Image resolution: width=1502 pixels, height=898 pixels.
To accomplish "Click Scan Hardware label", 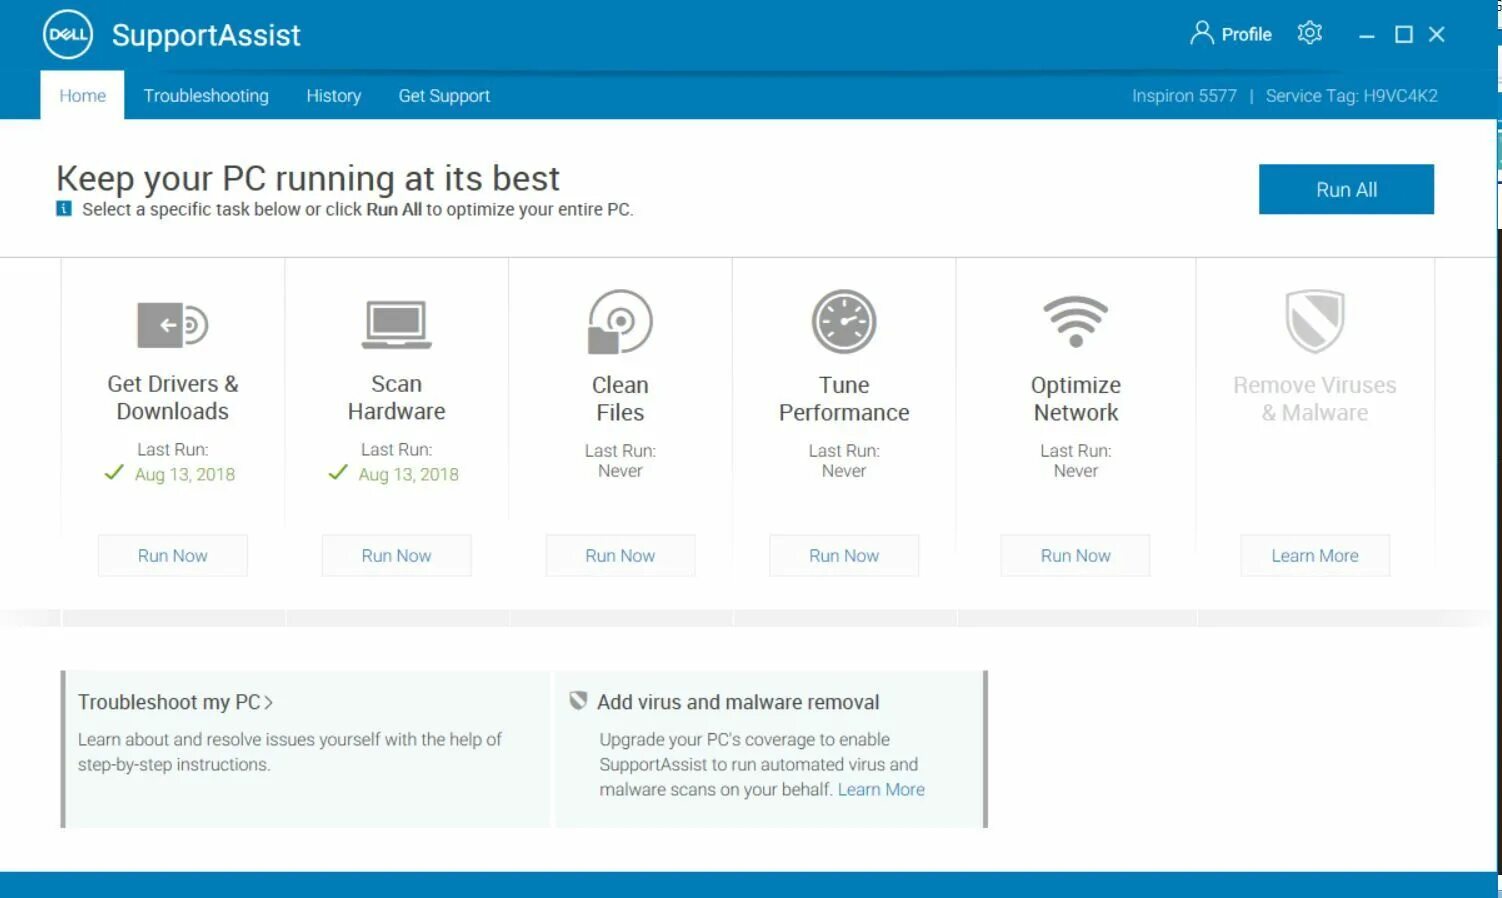I will tap(397, 397).
